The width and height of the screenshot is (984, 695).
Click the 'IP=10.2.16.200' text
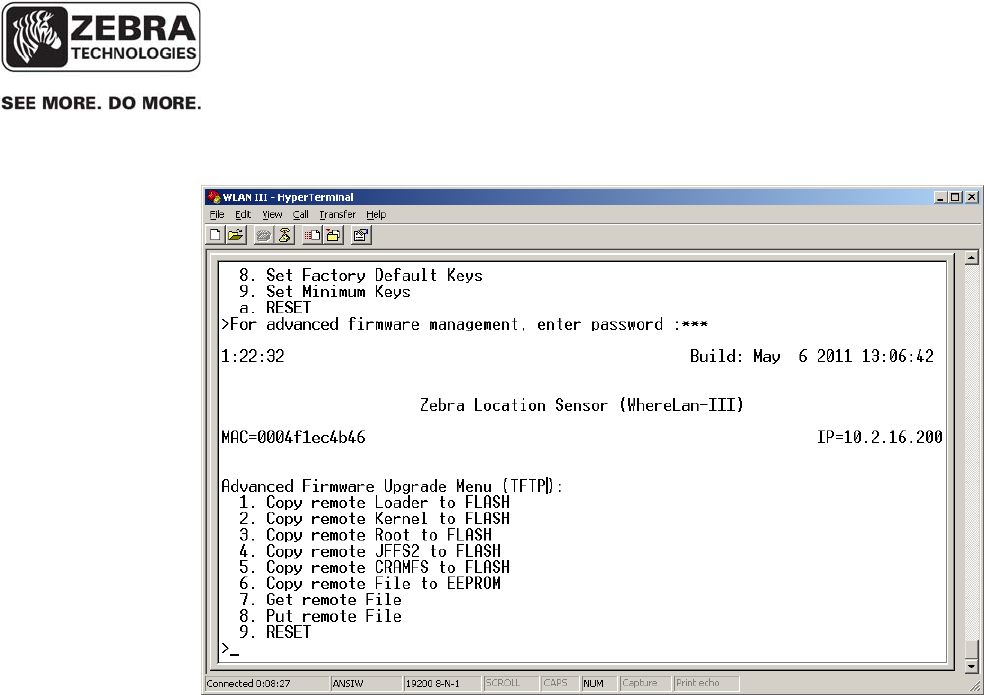[x=879, y=438]
